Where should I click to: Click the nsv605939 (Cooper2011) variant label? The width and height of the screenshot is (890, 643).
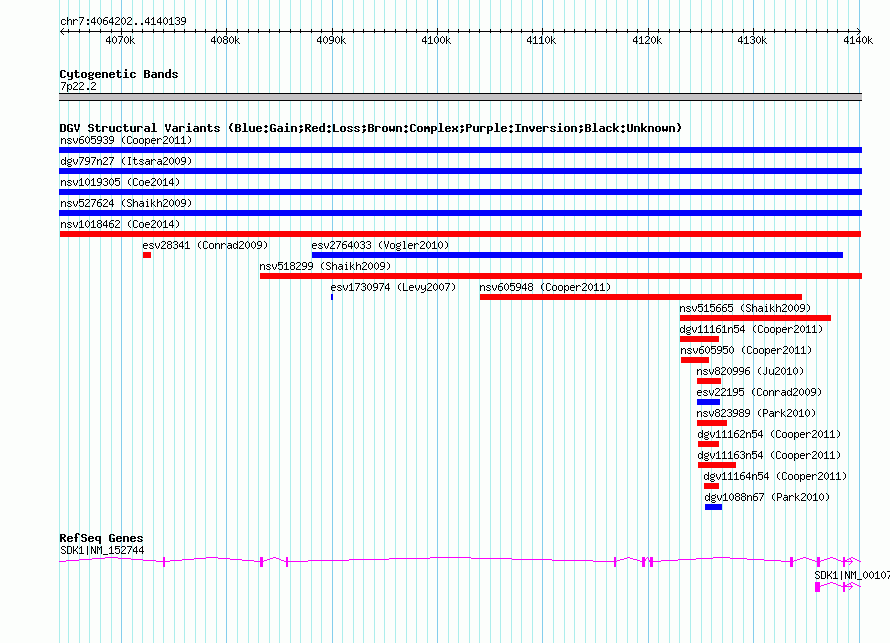(x=125, y=140)
